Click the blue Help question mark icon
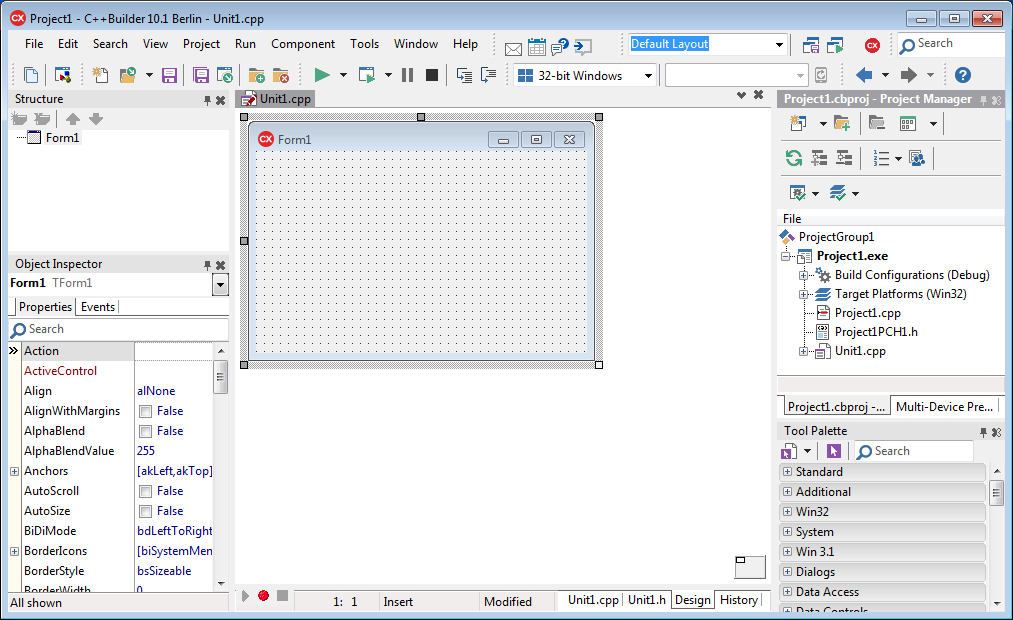The image size is (1013, 620). click(x=963, y=75)
